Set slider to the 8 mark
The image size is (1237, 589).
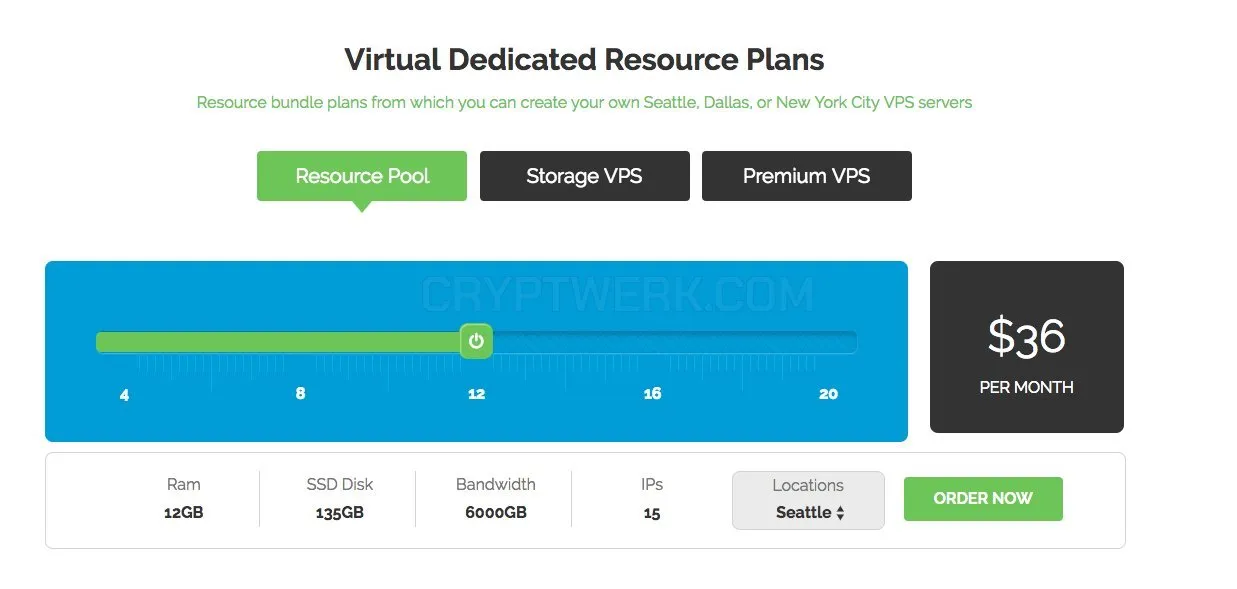point(300,393)
